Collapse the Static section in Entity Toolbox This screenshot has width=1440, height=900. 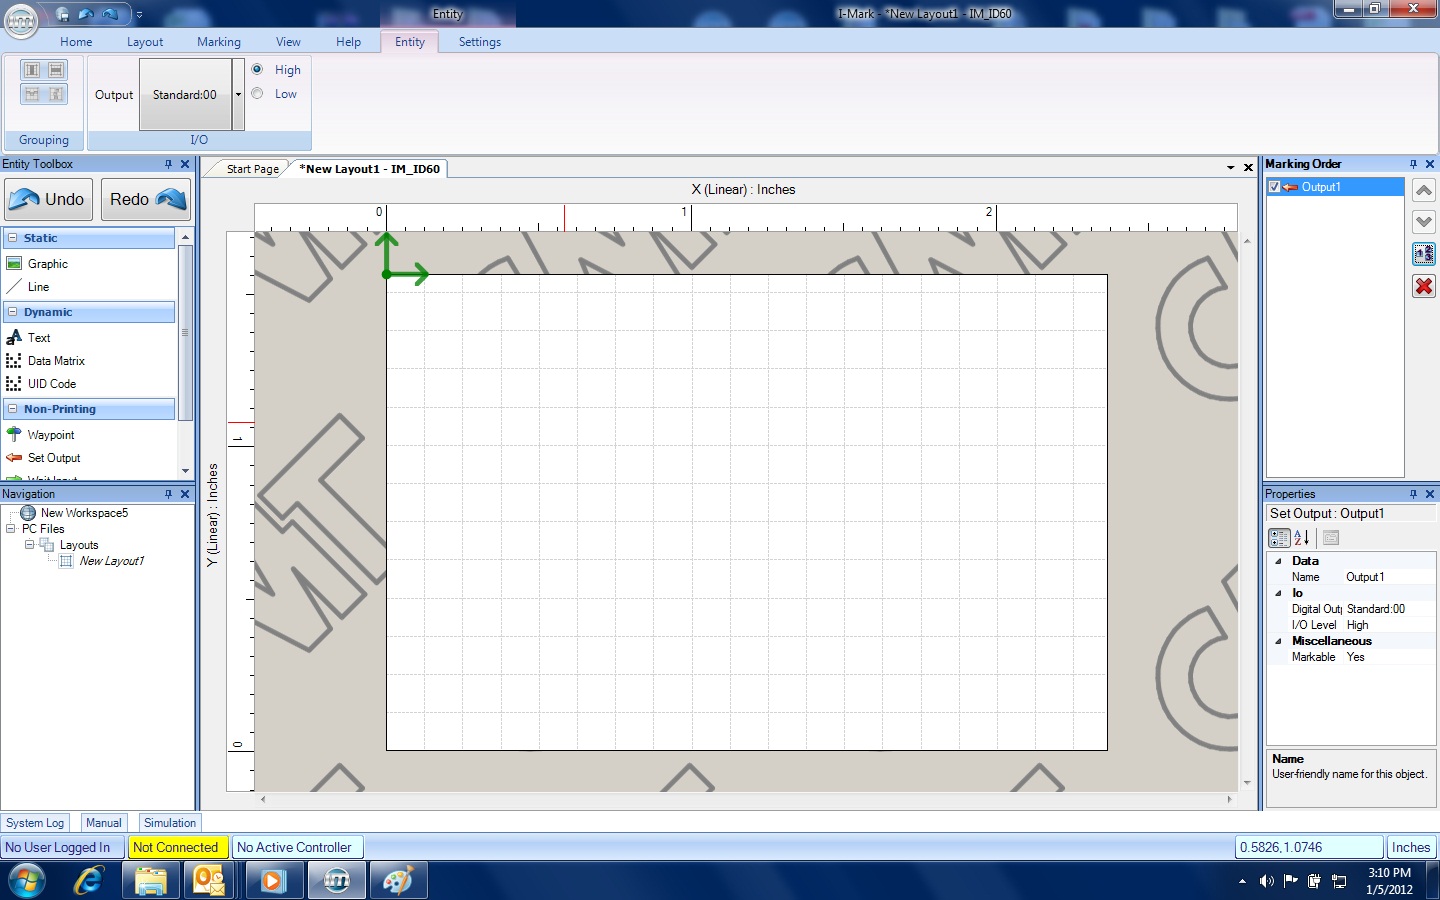[x=12, y=238]
